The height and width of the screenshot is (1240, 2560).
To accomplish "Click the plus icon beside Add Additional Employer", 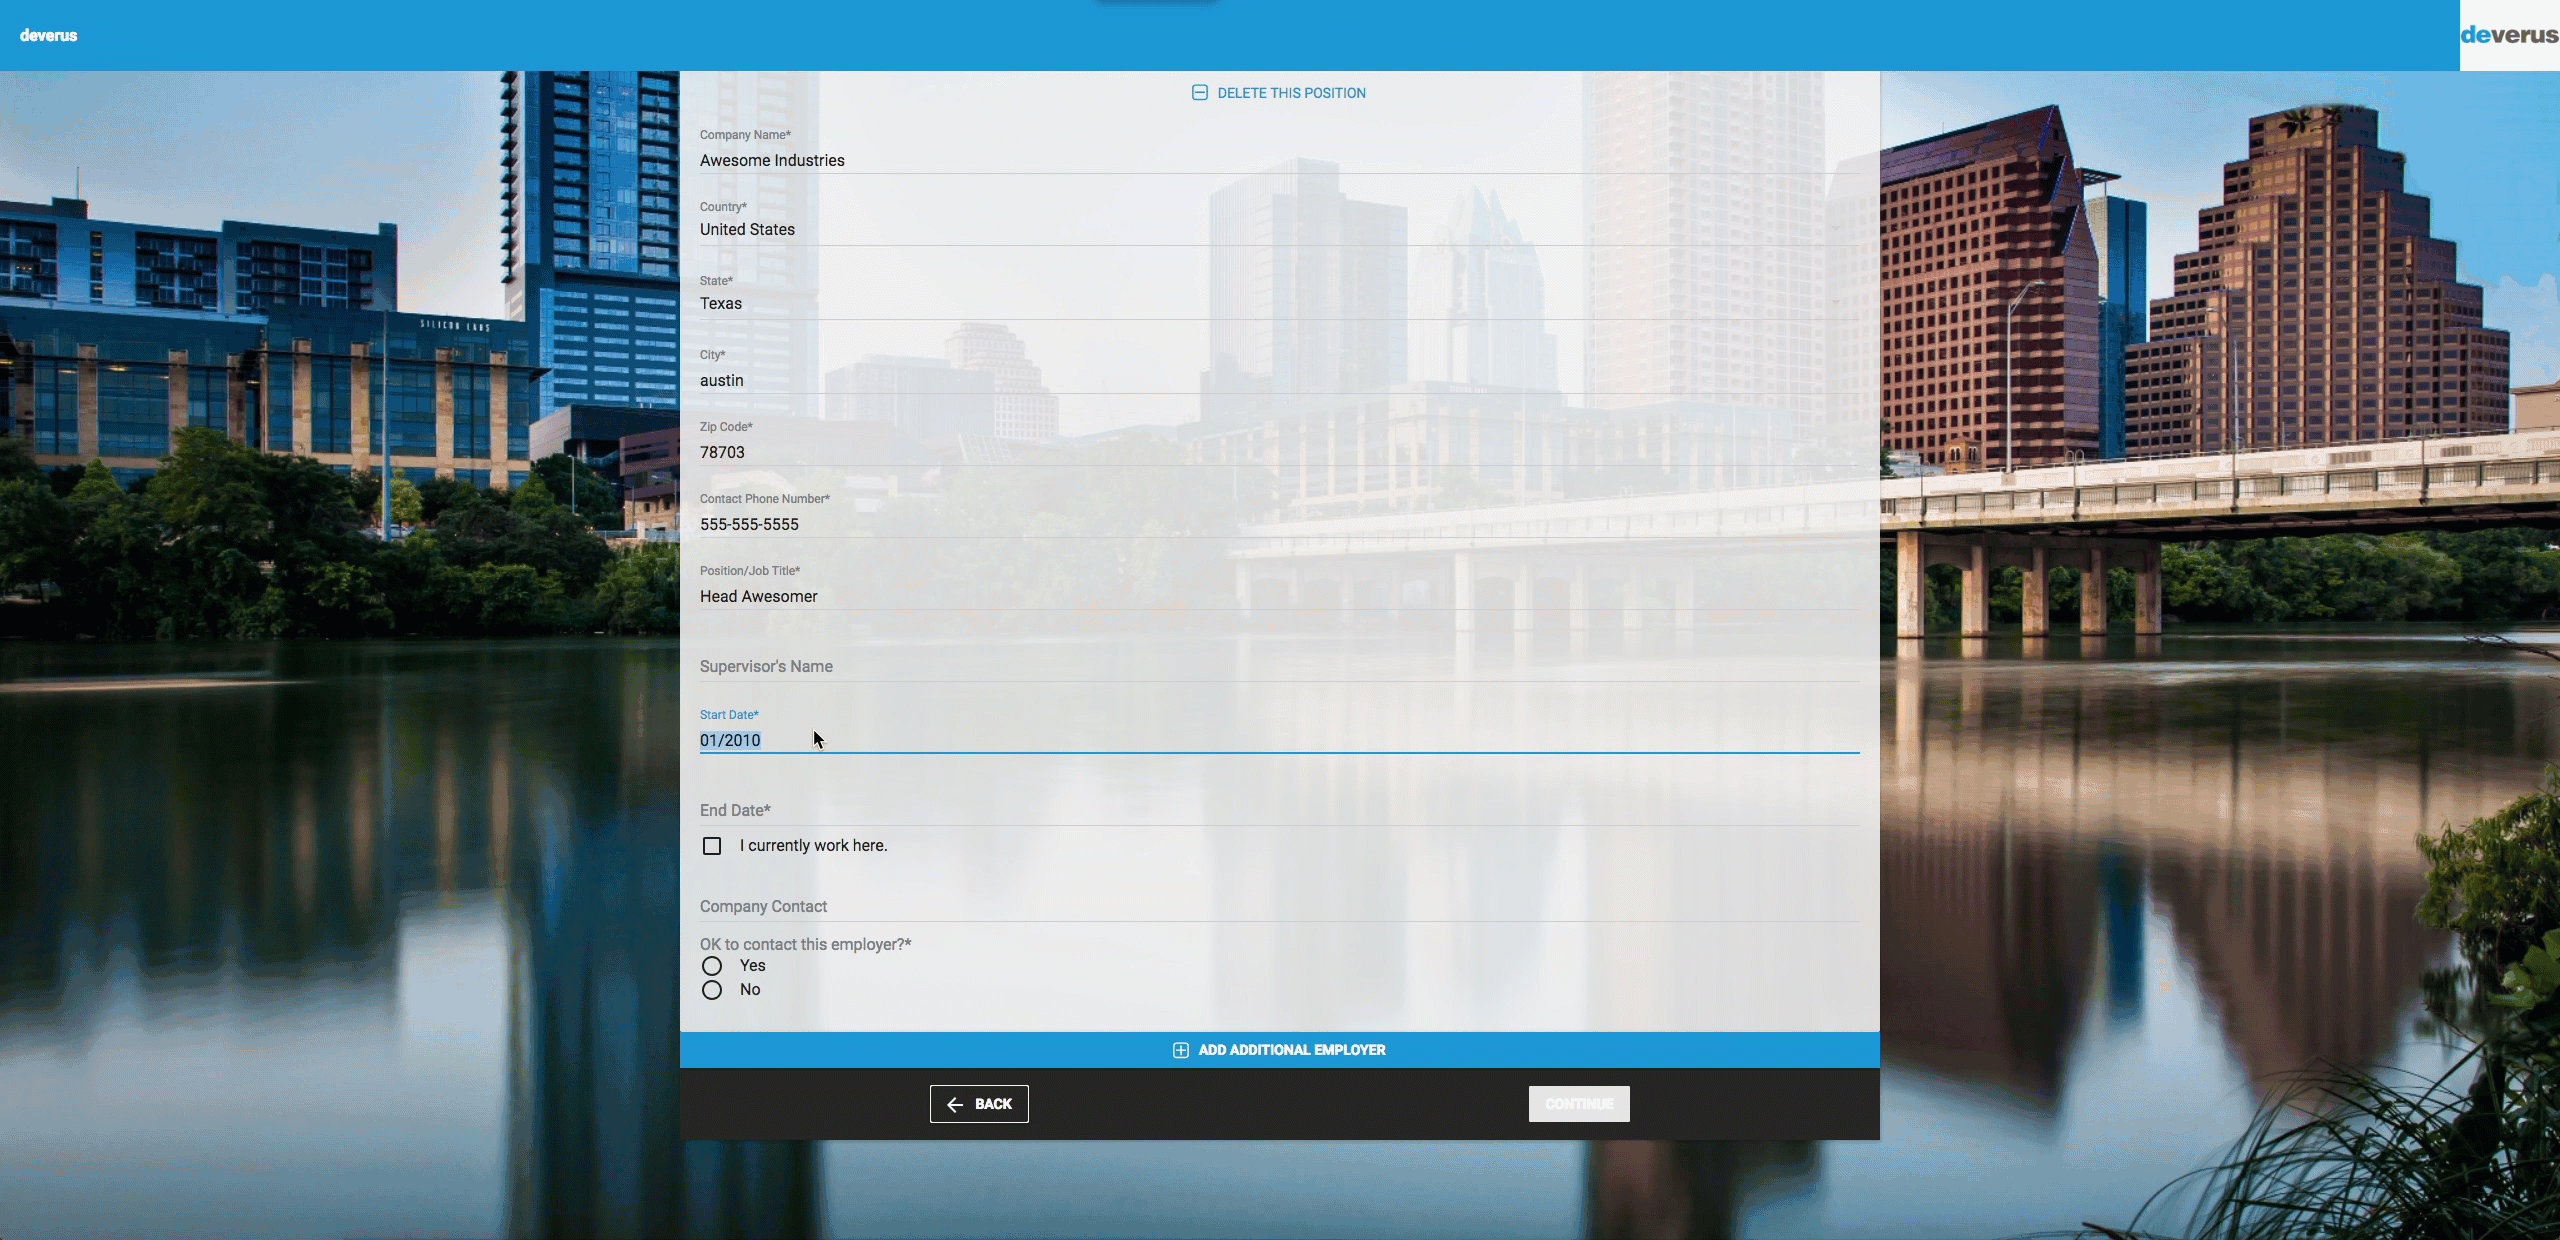I will click(x=1181, y=1050).
